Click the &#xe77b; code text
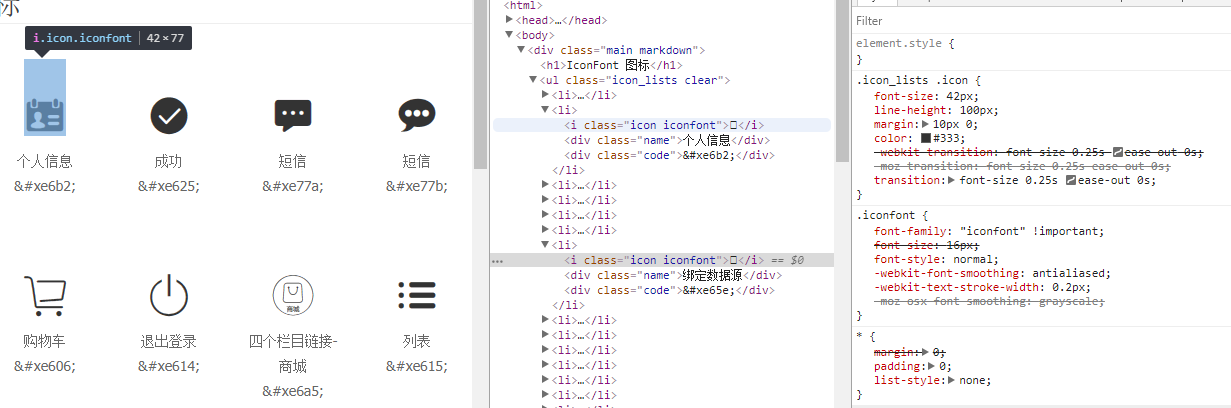Image resolution: width=1231 pixels, height=408 pixels. coord(417,185)
